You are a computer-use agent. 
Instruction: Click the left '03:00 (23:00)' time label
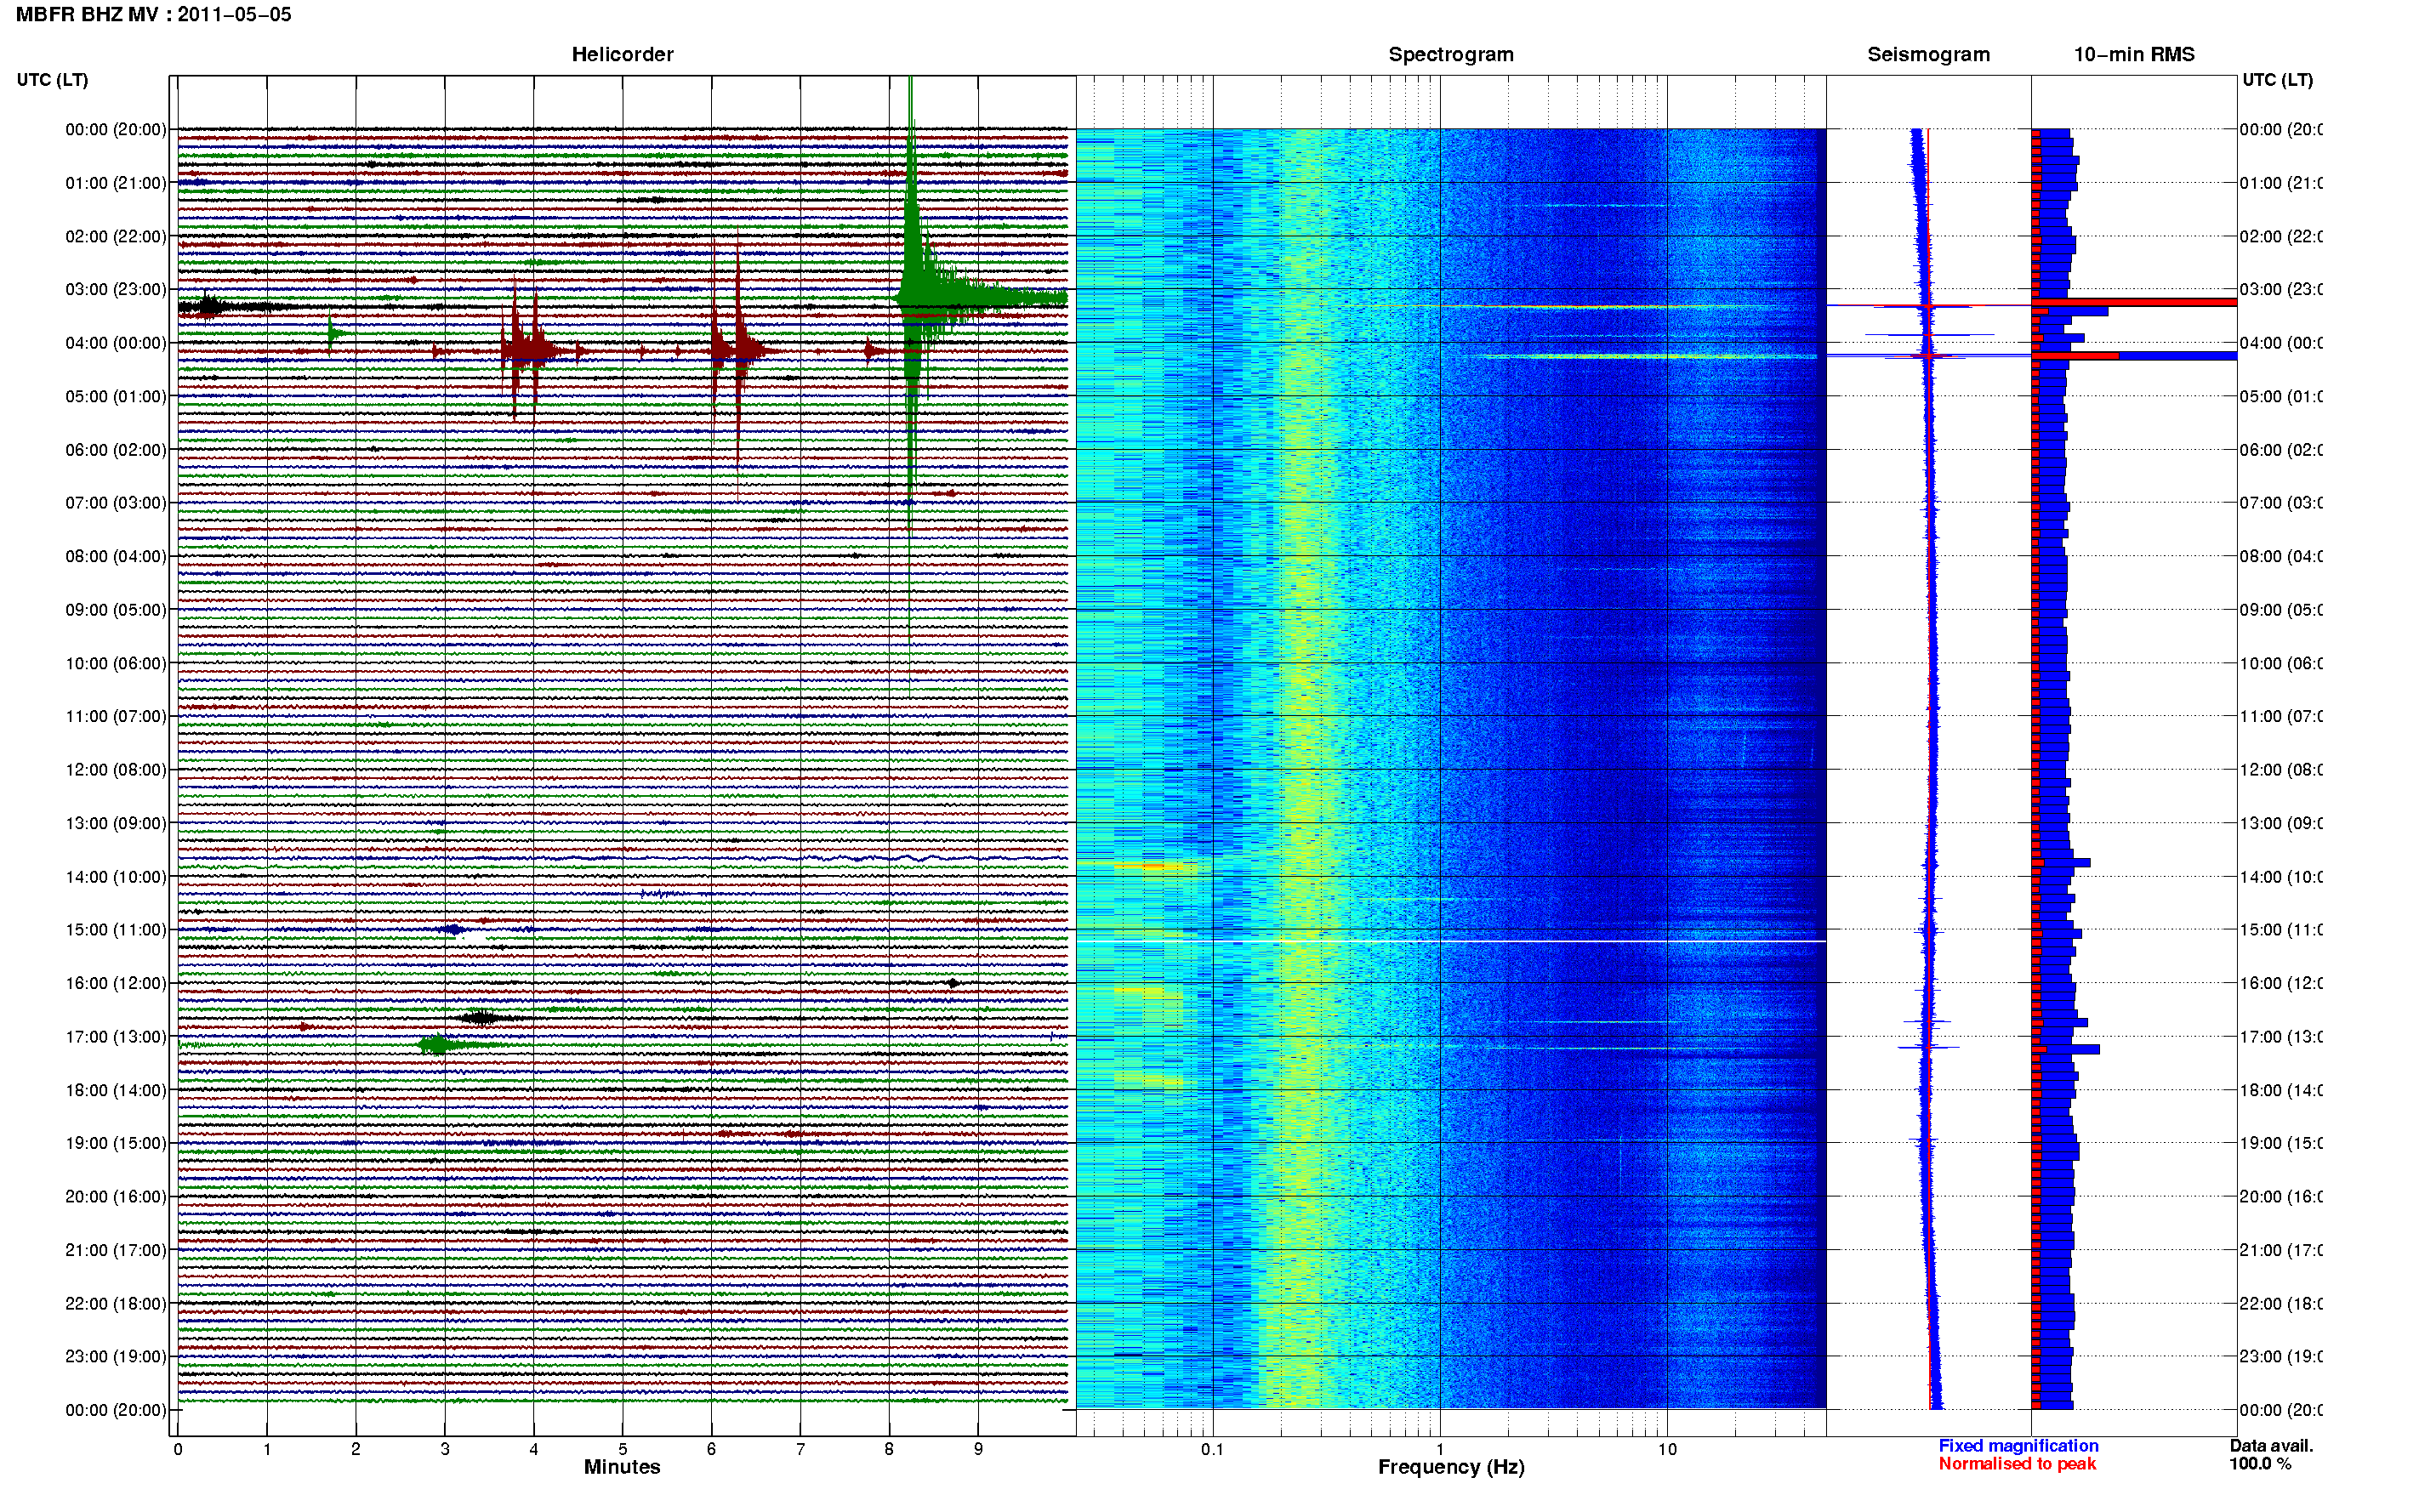[116, 289]
